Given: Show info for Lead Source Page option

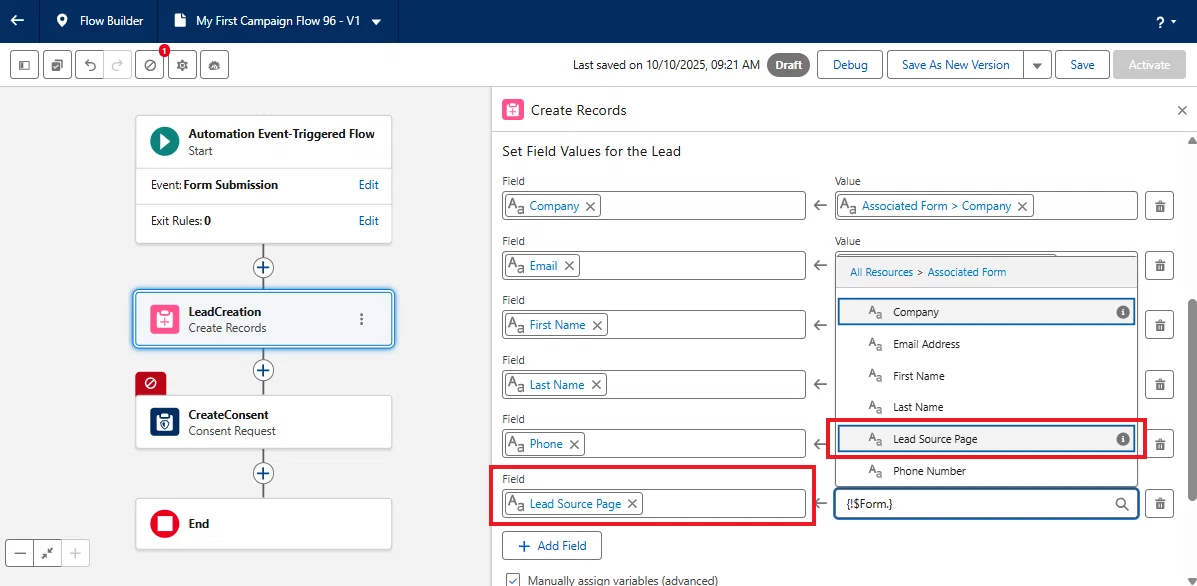Looking at the screenshot, I should 1122,439.
